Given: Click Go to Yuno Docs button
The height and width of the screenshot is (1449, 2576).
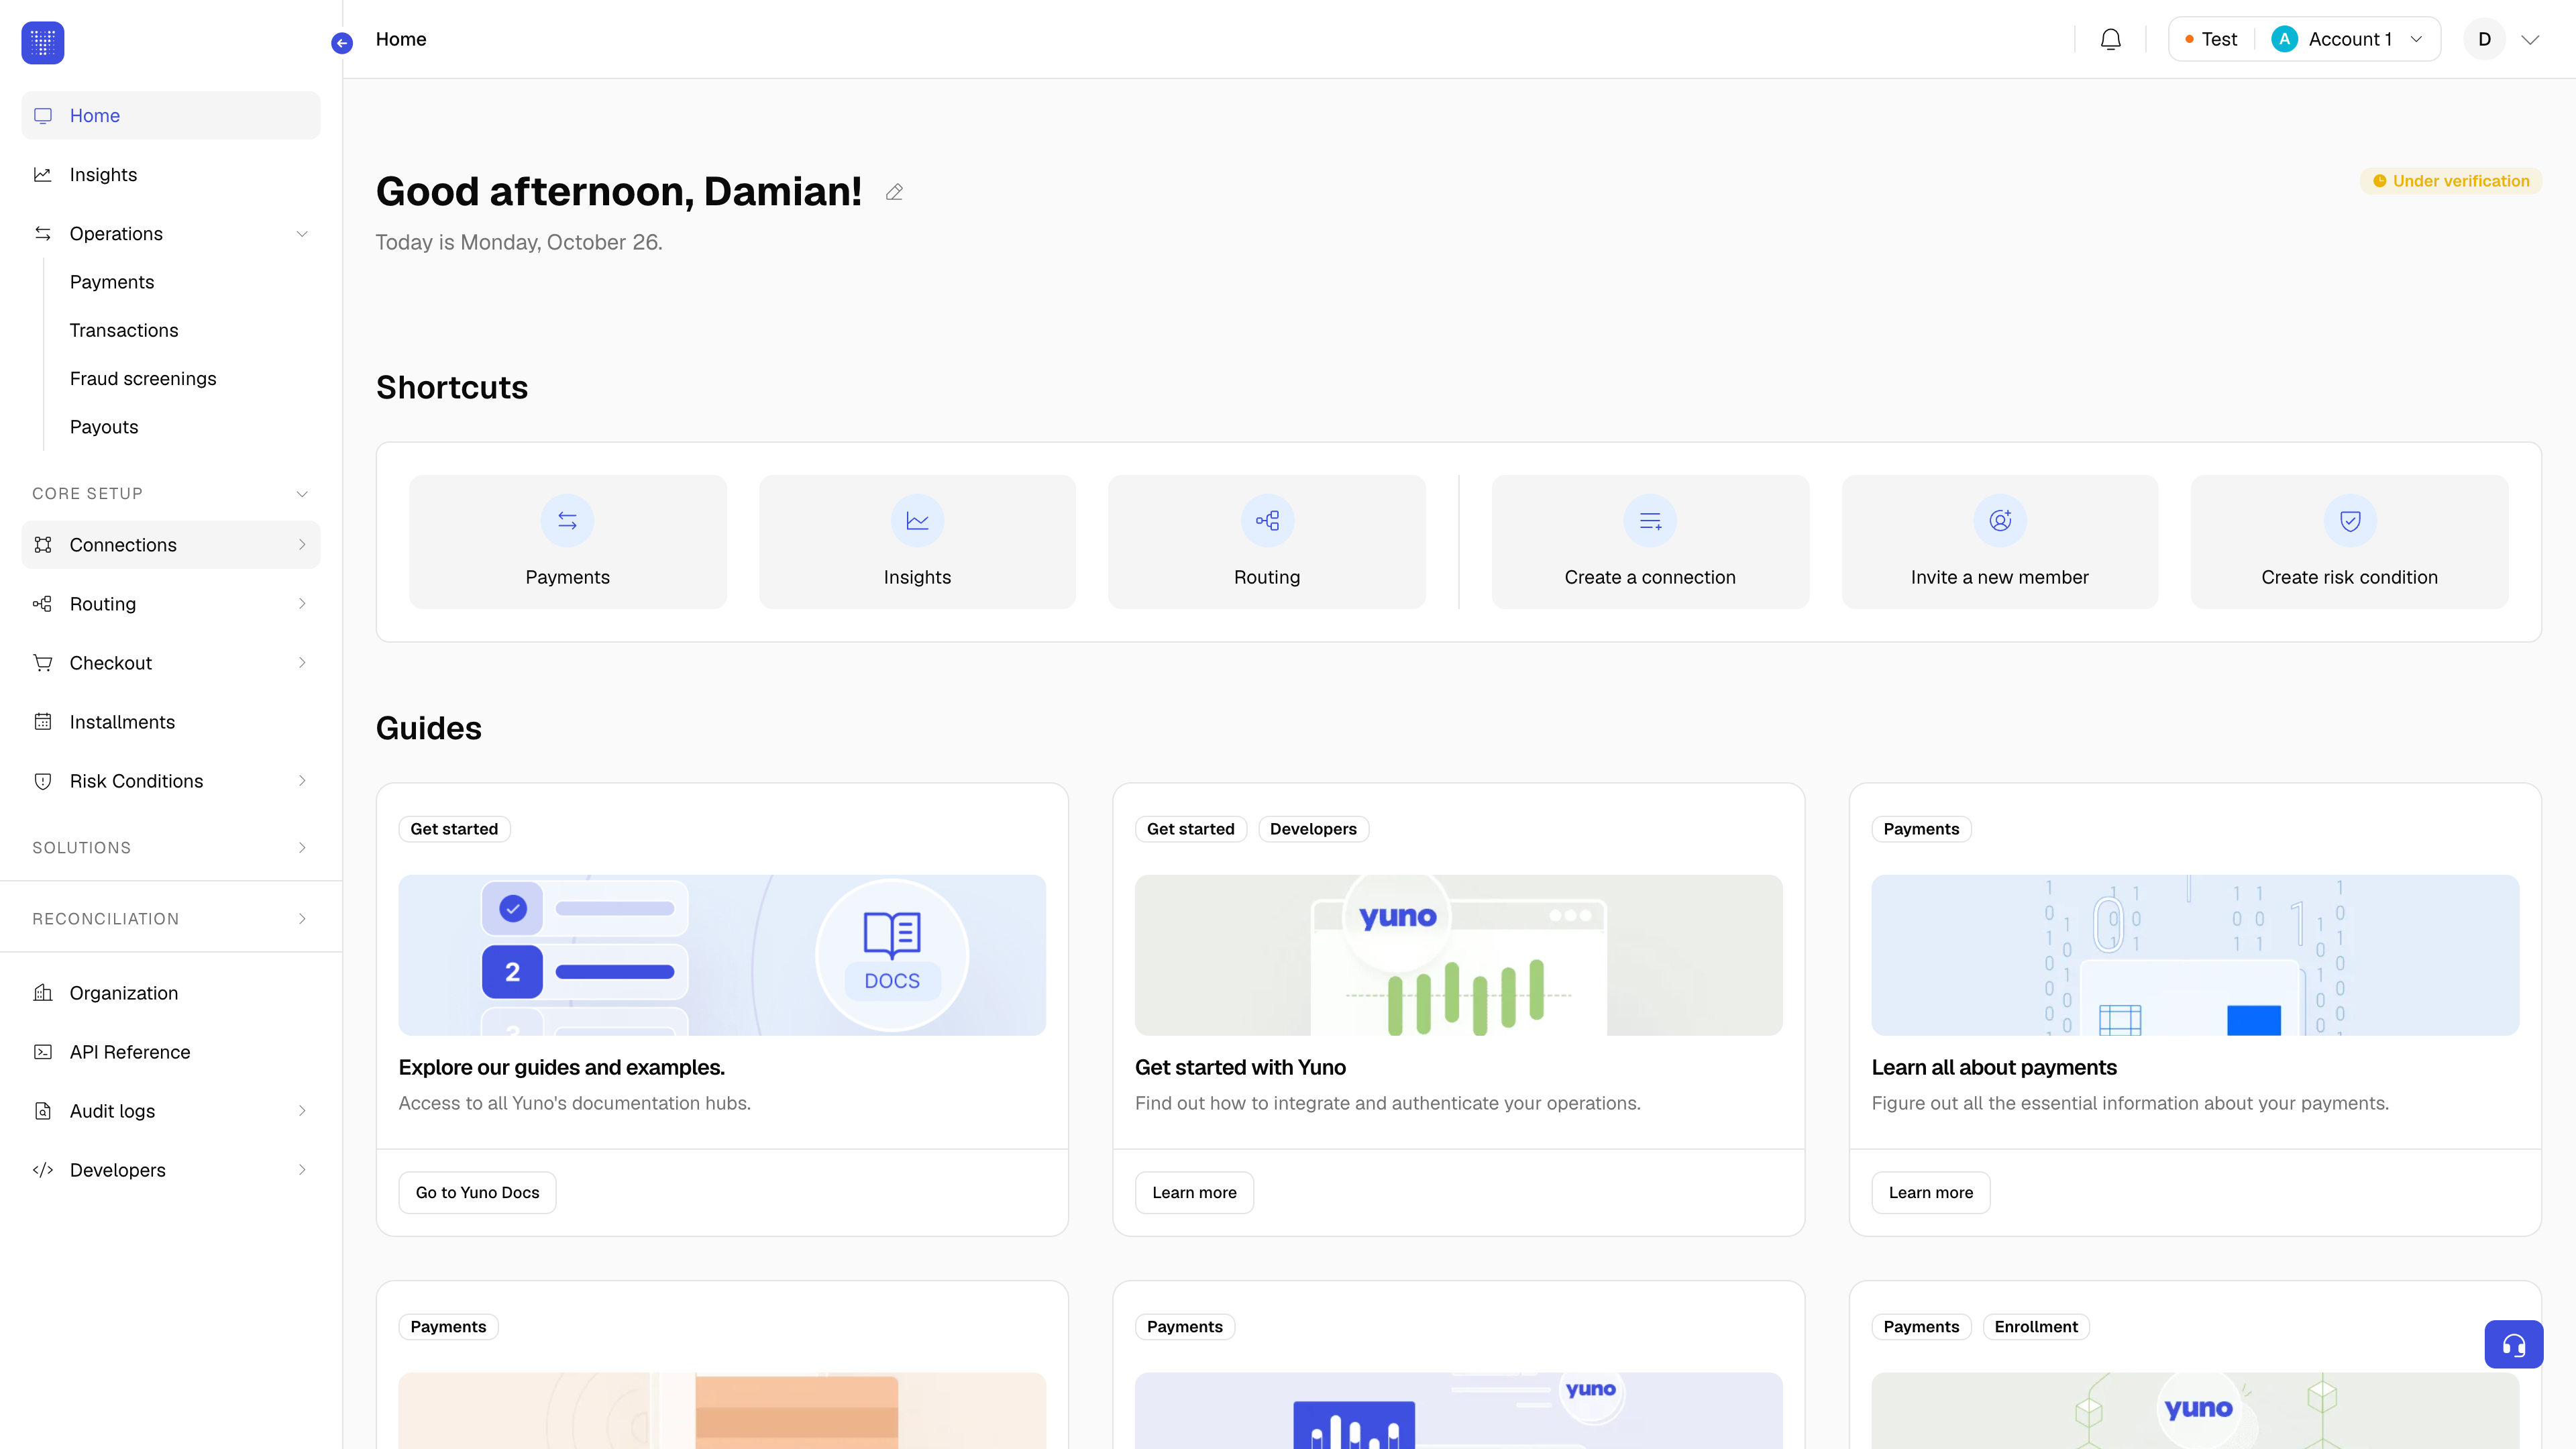Looking at the screenshot, I should click(477, 1193).
